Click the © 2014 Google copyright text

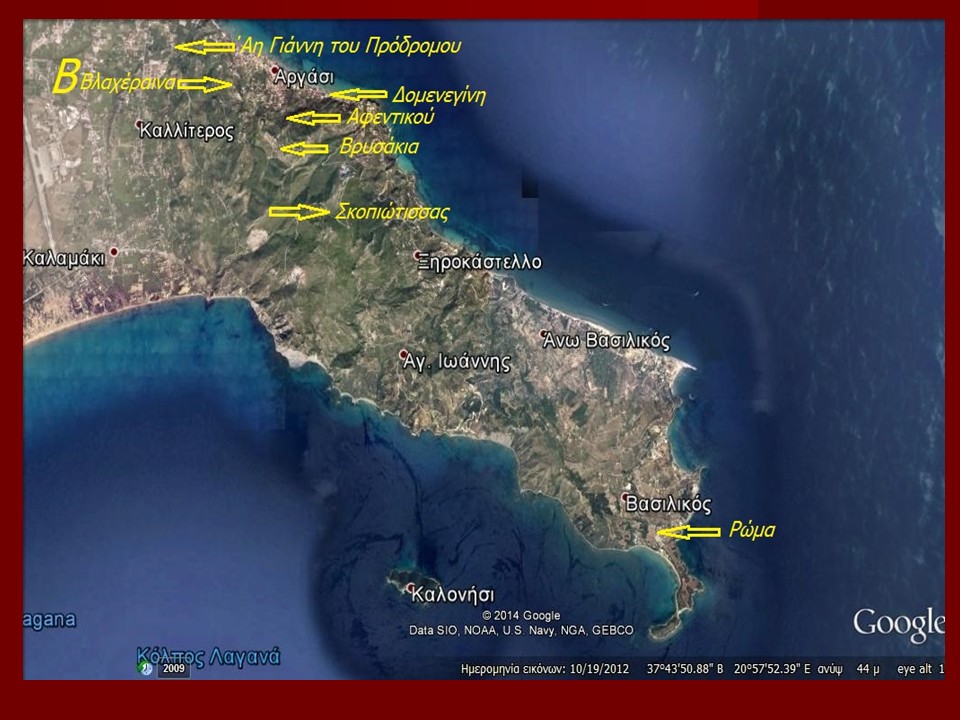(520, 615)
